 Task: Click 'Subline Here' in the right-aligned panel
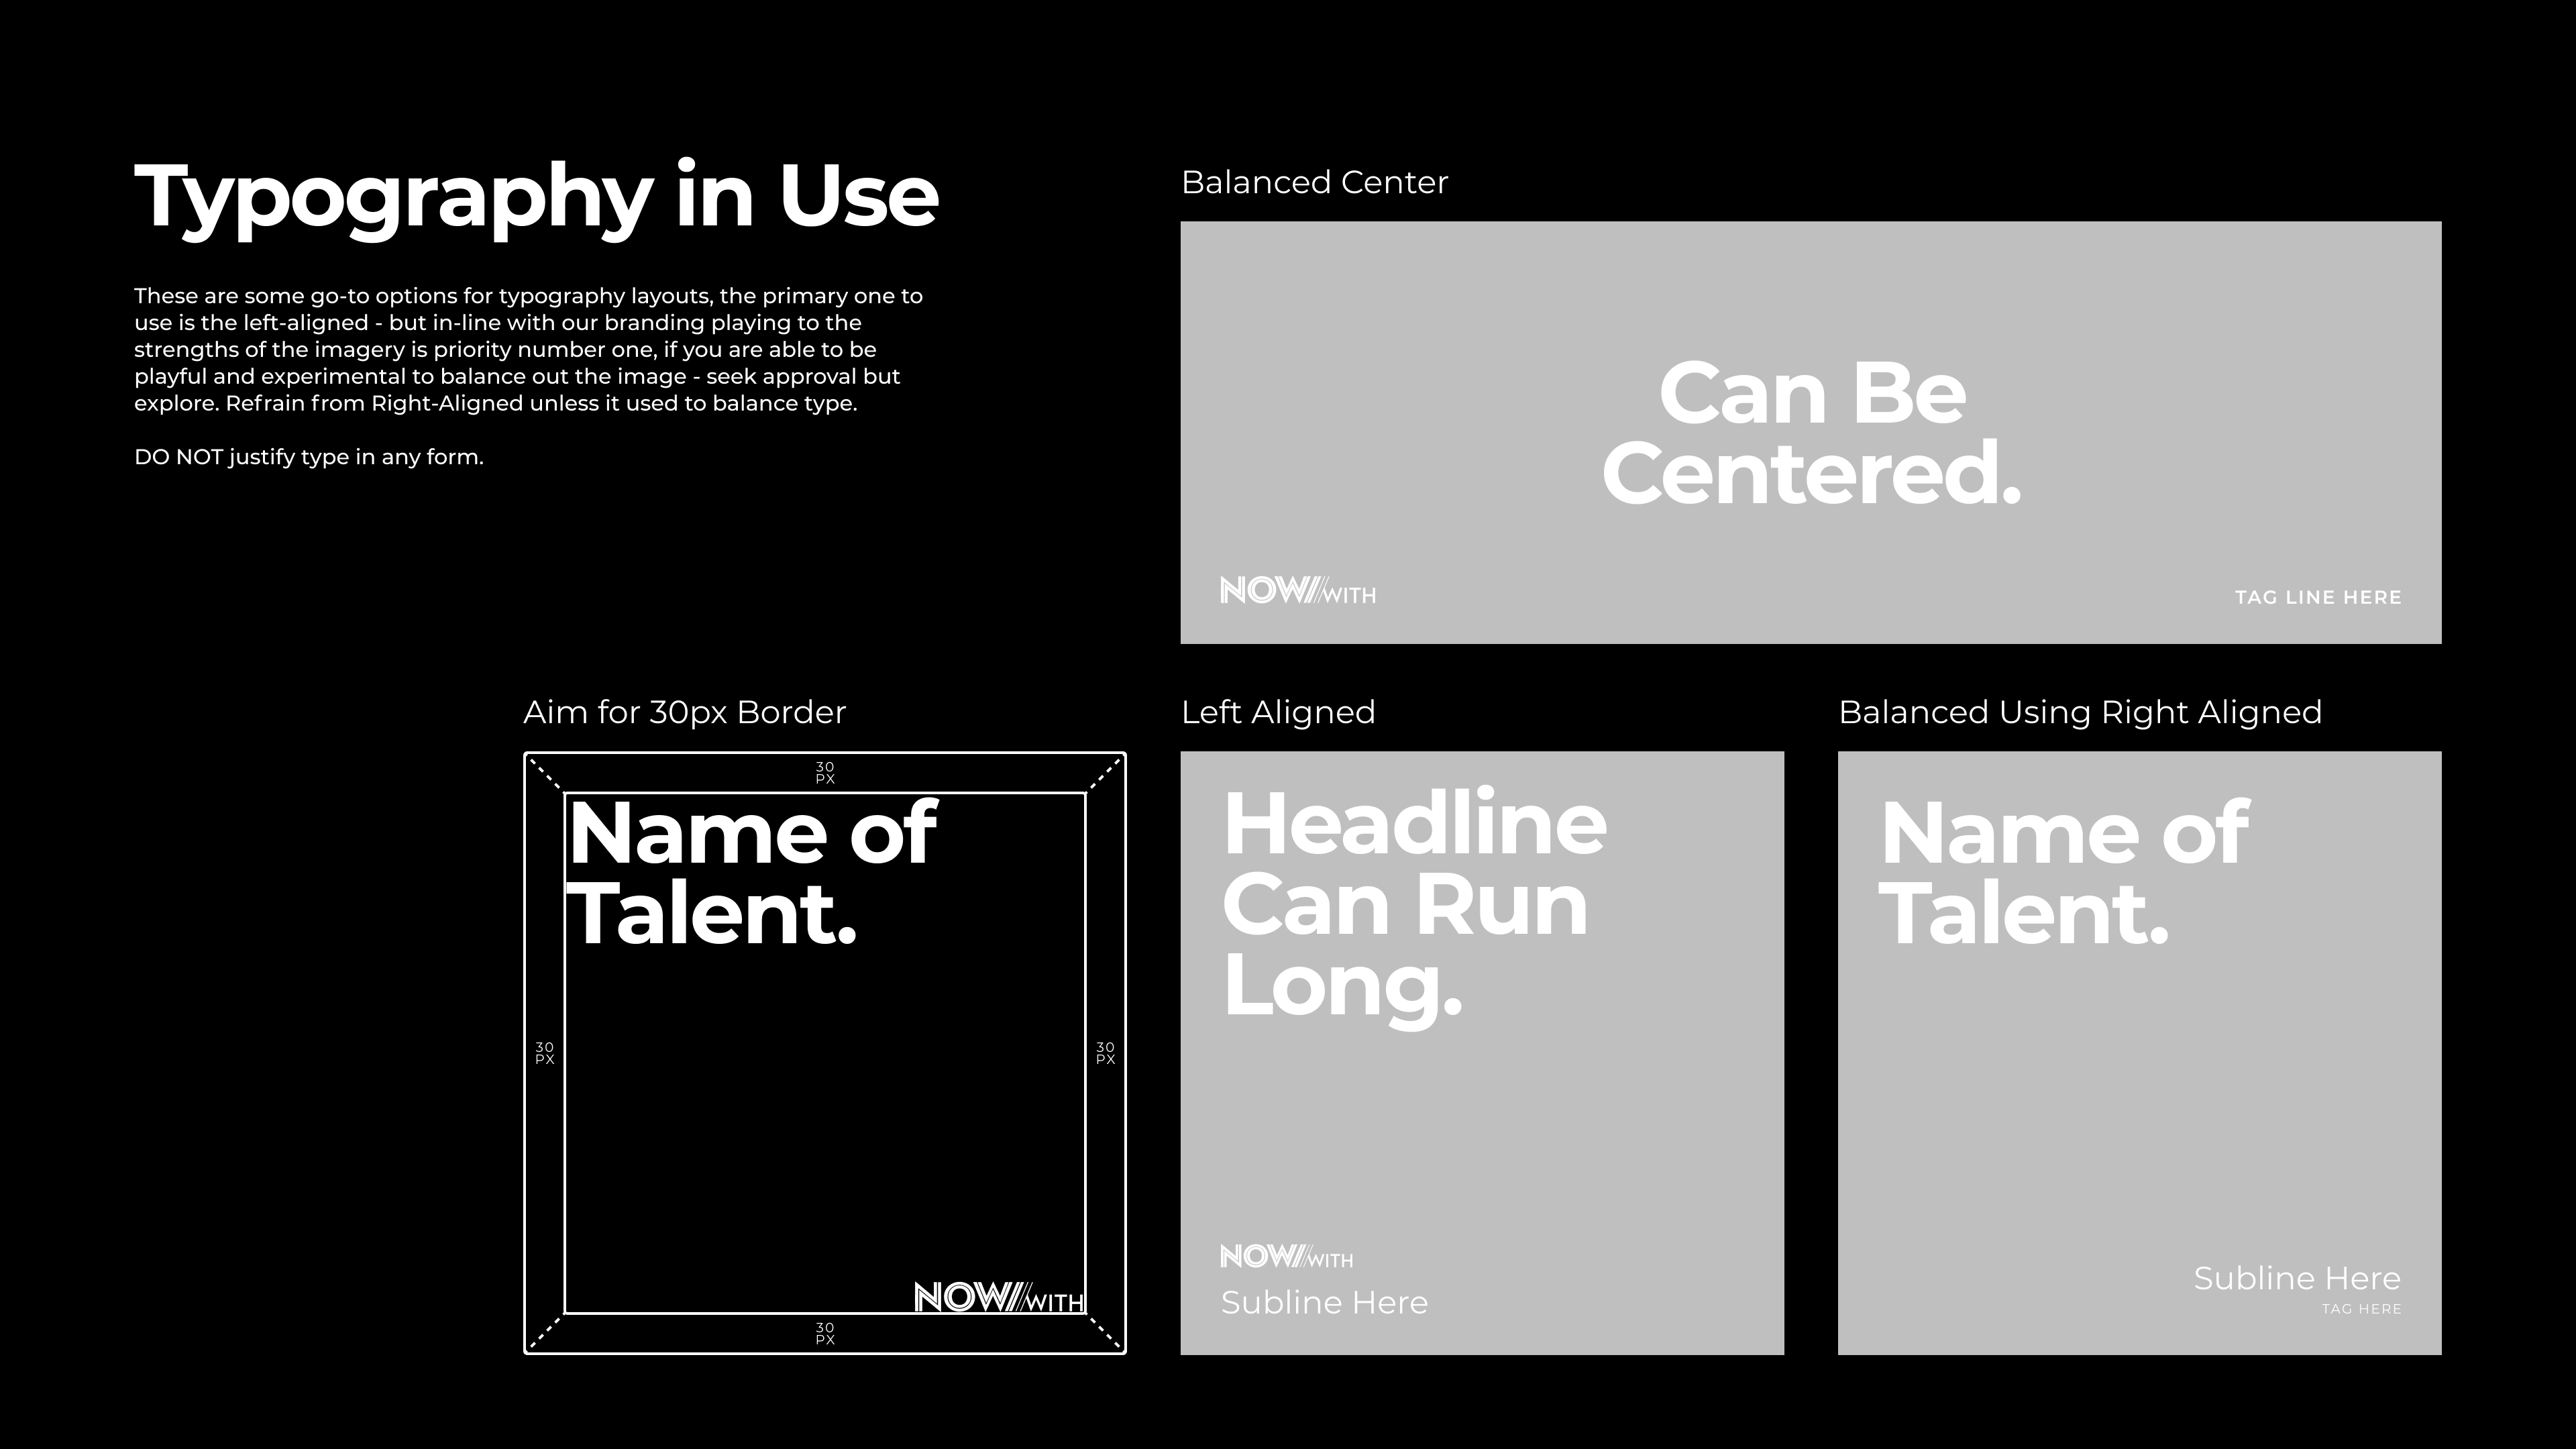(2297, 1278)
